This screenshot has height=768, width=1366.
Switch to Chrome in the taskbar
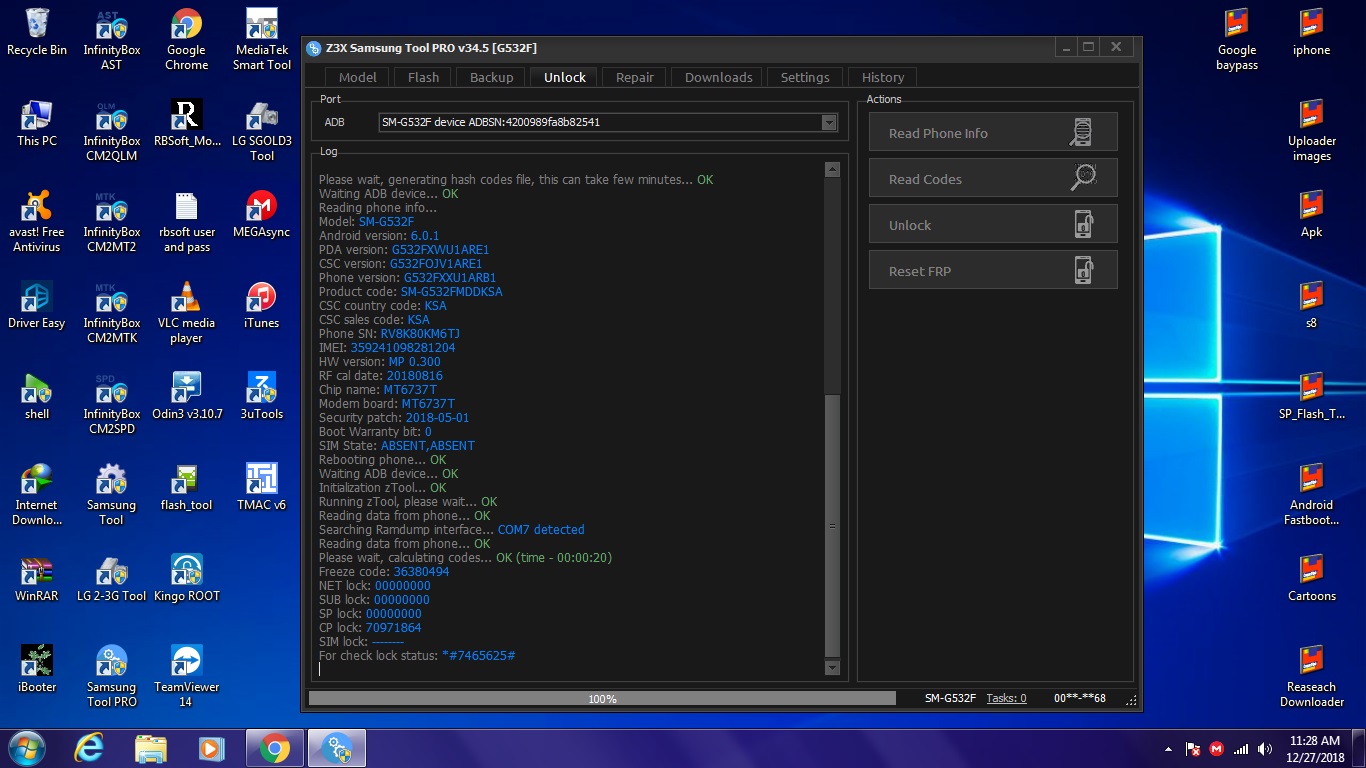[x=274, y=748]
